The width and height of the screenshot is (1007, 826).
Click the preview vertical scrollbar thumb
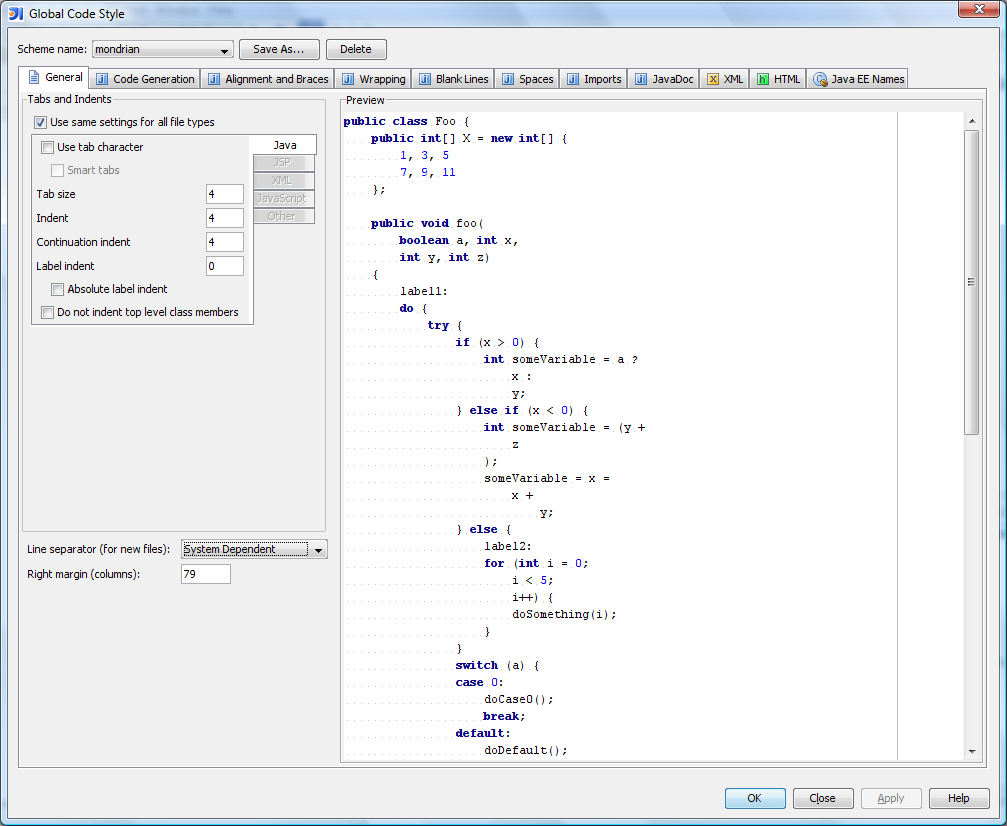(x=971, y=282)
